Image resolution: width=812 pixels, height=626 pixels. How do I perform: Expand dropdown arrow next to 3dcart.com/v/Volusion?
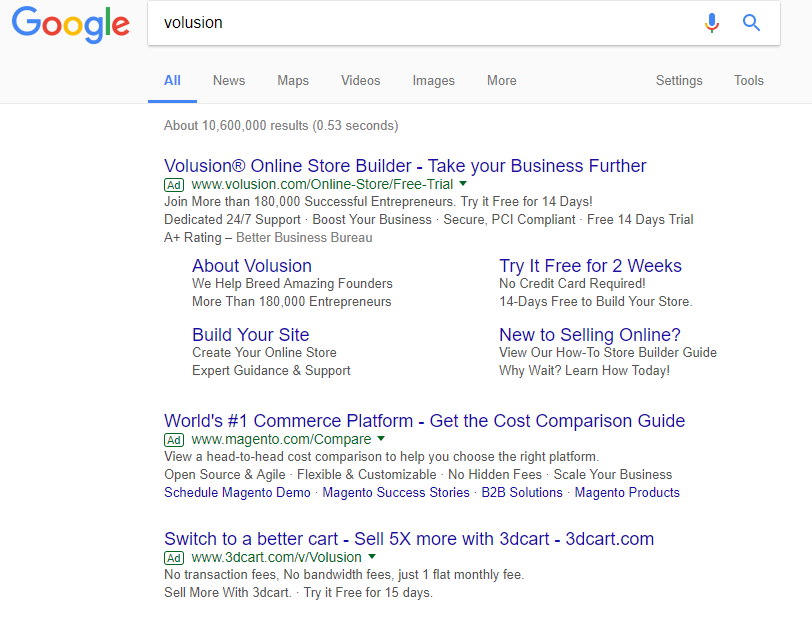pos(372,556)
